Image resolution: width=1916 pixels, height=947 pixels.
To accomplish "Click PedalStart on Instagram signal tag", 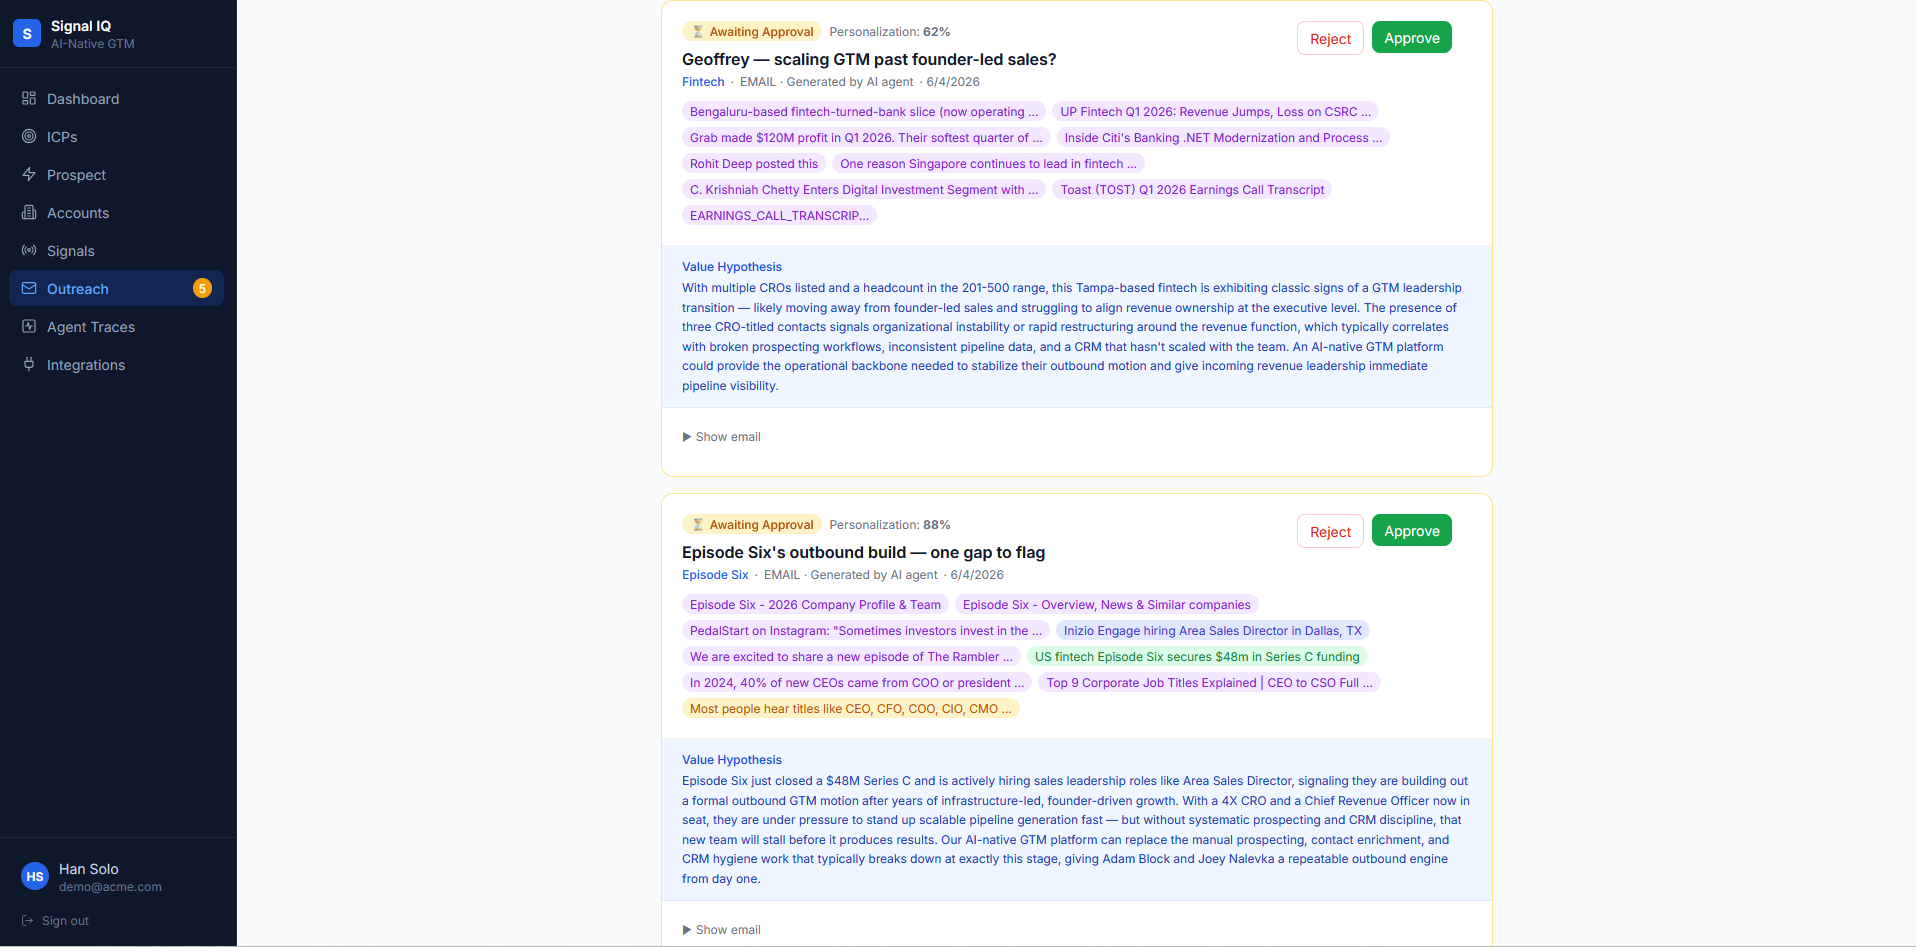I will pyautogui.click(x=866, y=630).
